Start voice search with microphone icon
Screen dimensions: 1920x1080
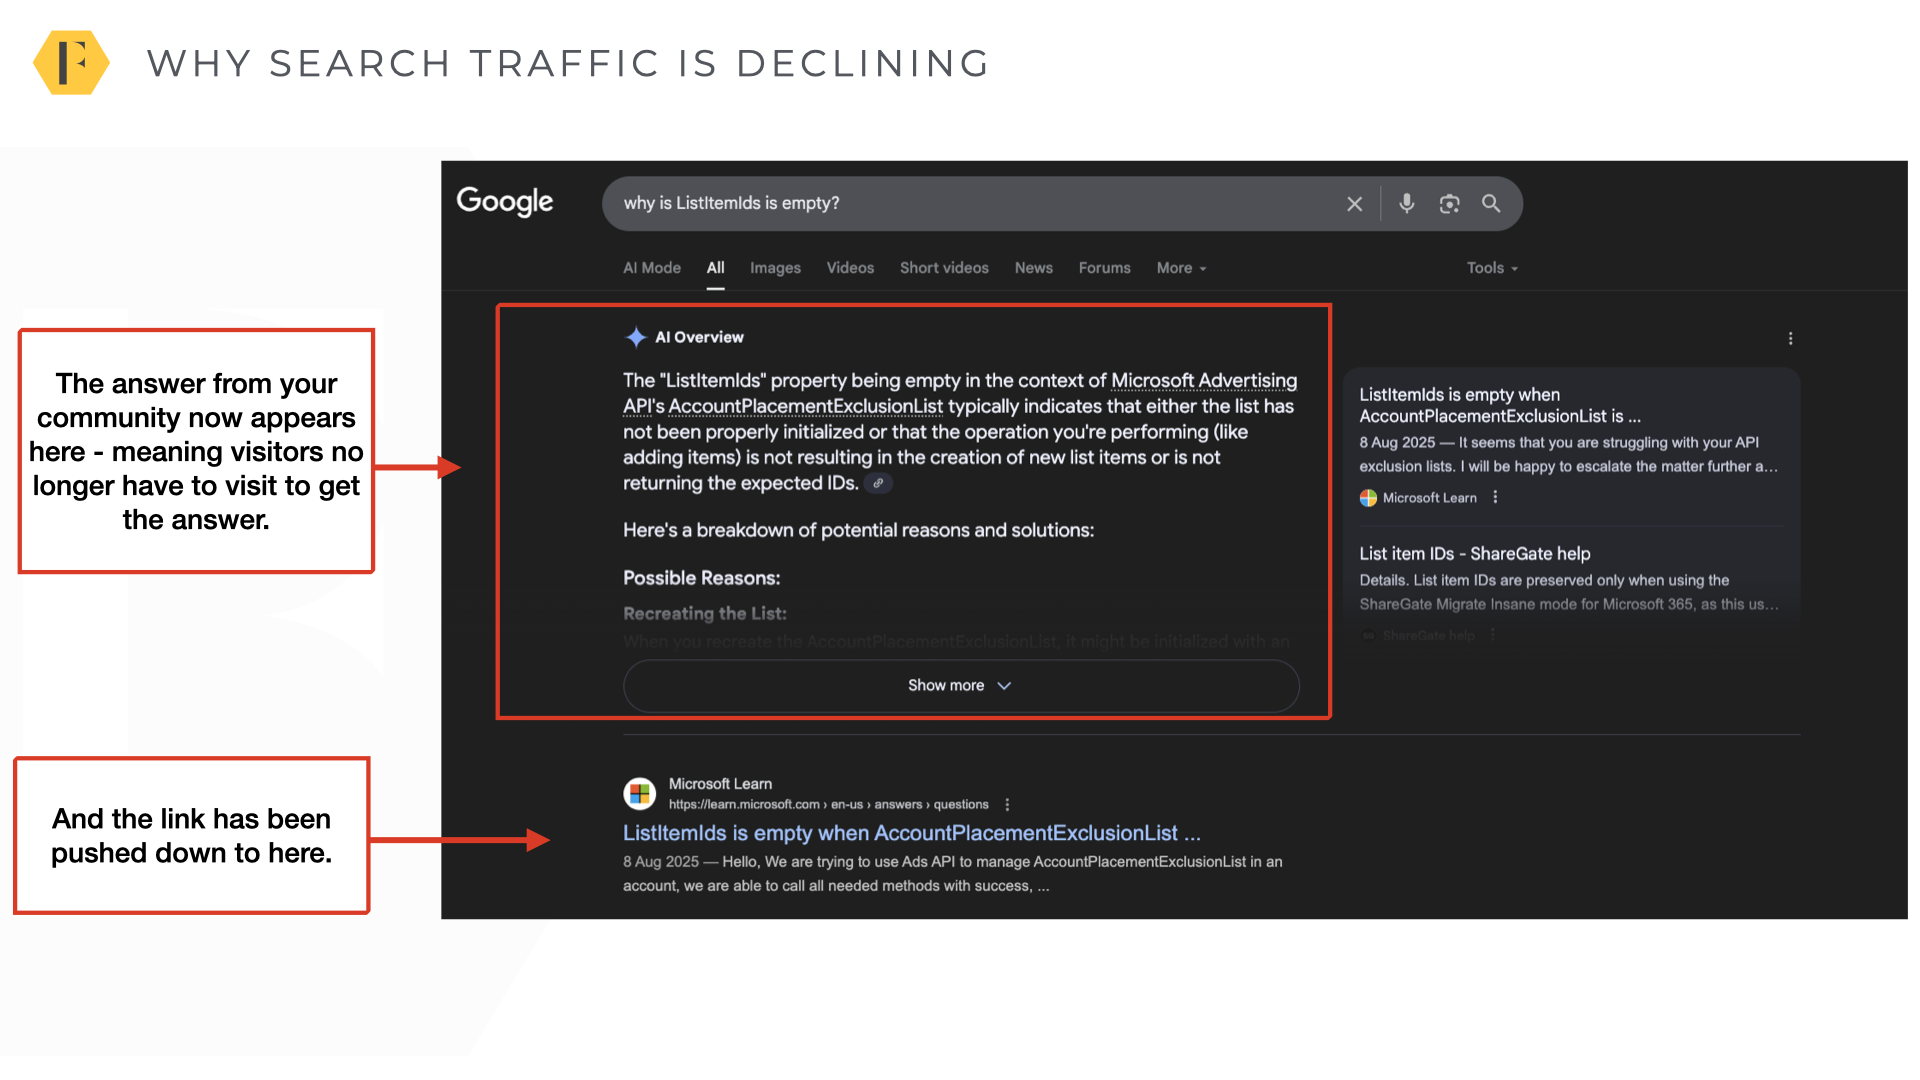[1407, 203]
